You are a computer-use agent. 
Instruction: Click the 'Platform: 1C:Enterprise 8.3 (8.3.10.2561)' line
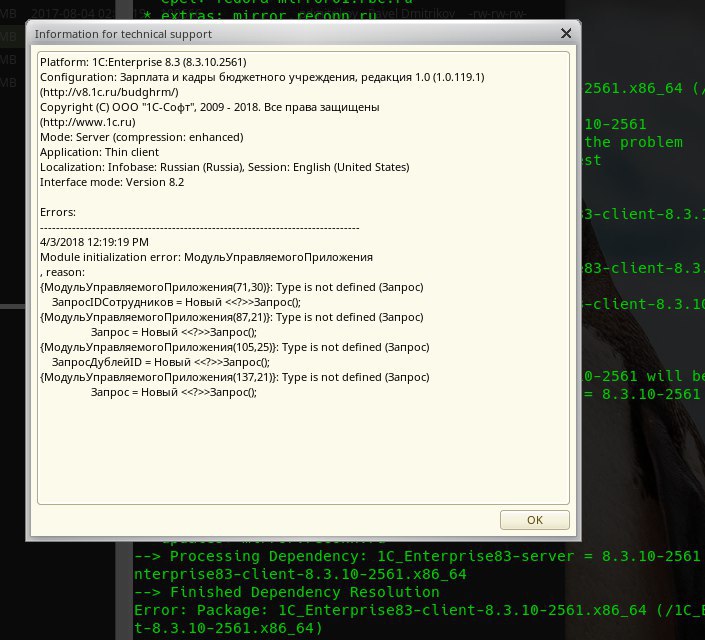[x=143, y=62]
